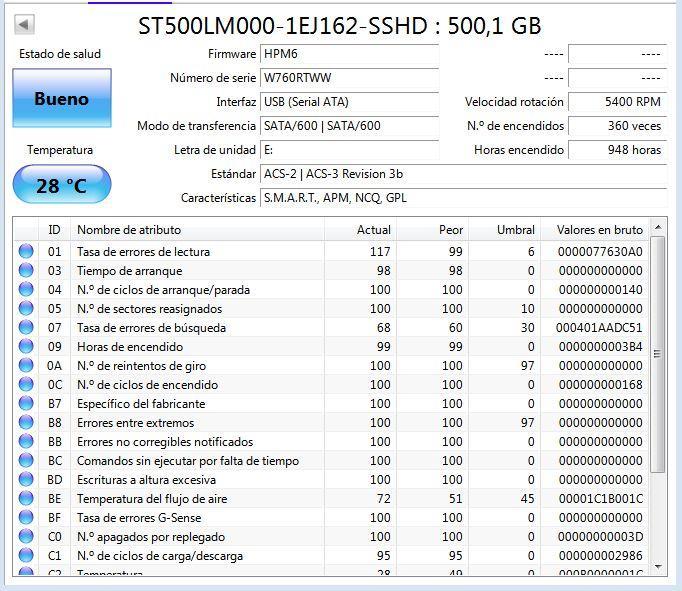Image resolution: width=682 pixels, height=591 pixels.
Task: Sort by the ID column header
Action: pos(54,229)
